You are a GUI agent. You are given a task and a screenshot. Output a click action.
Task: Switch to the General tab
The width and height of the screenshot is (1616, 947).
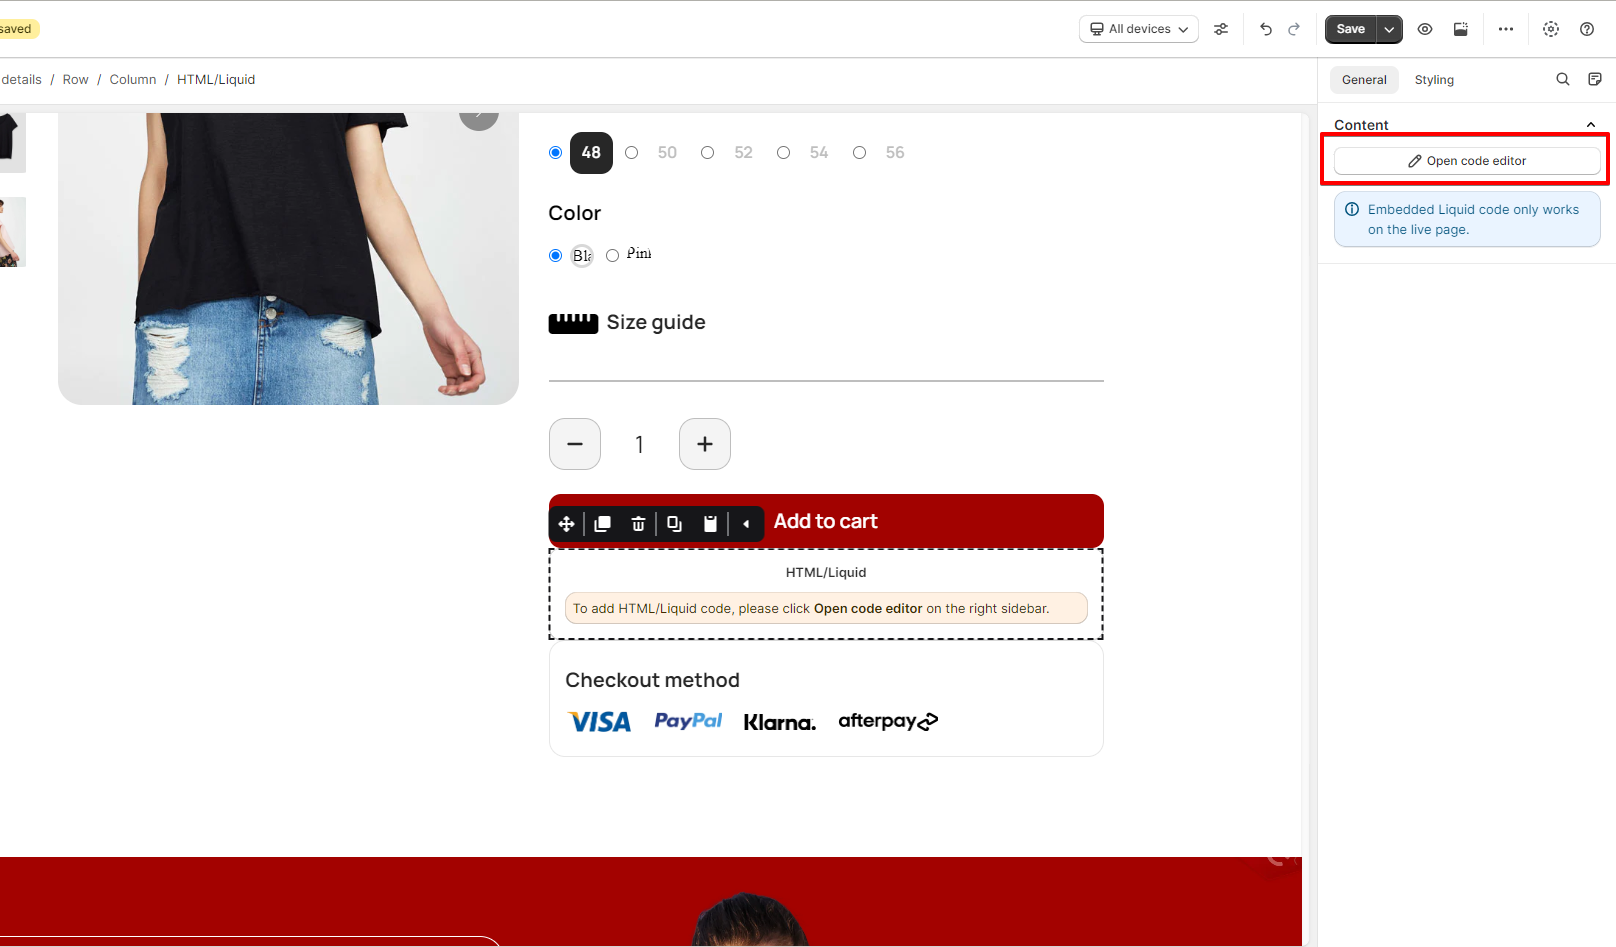click(x=1364, y=80)
